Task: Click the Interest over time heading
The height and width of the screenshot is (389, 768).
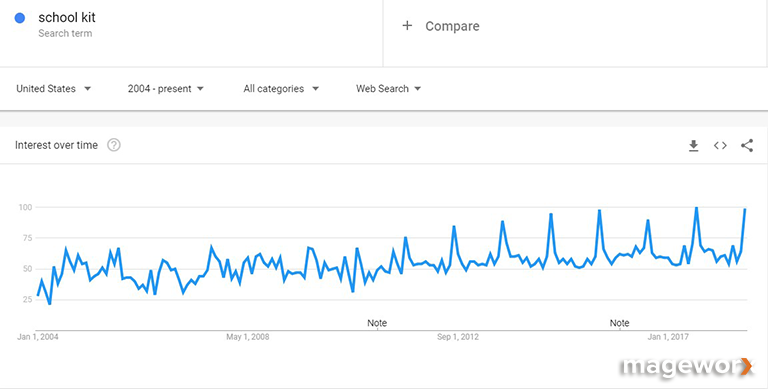Action: point(56,145)
